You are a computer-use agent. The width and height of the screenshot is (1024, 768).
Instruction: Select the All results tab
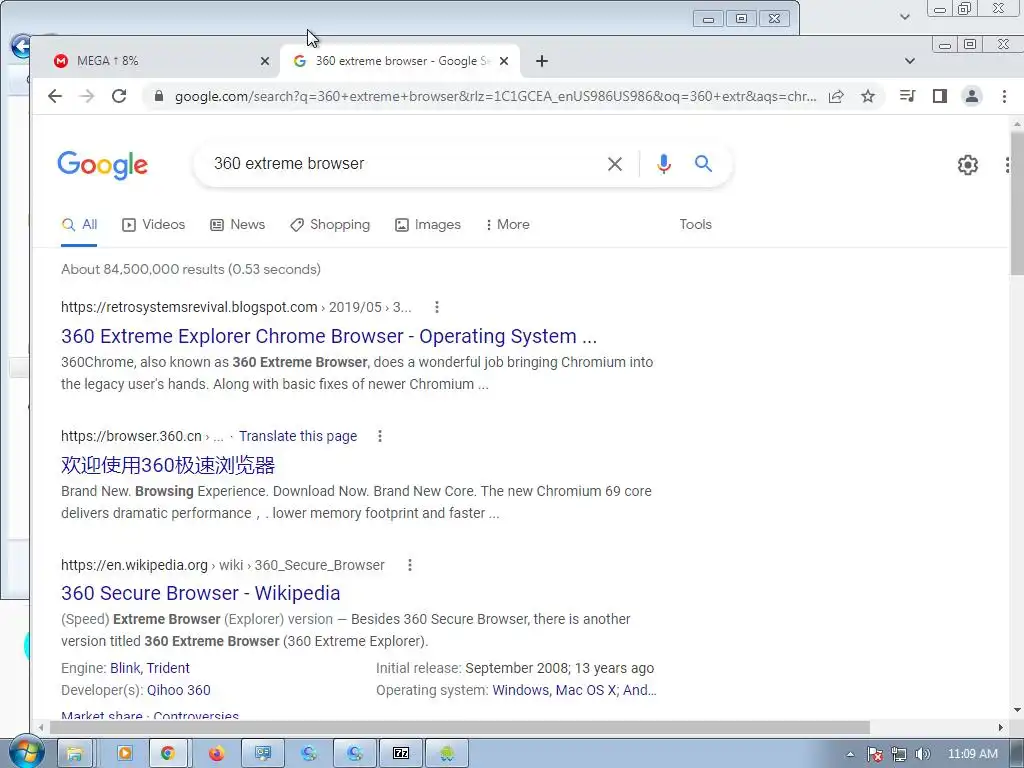click(79, 225)
